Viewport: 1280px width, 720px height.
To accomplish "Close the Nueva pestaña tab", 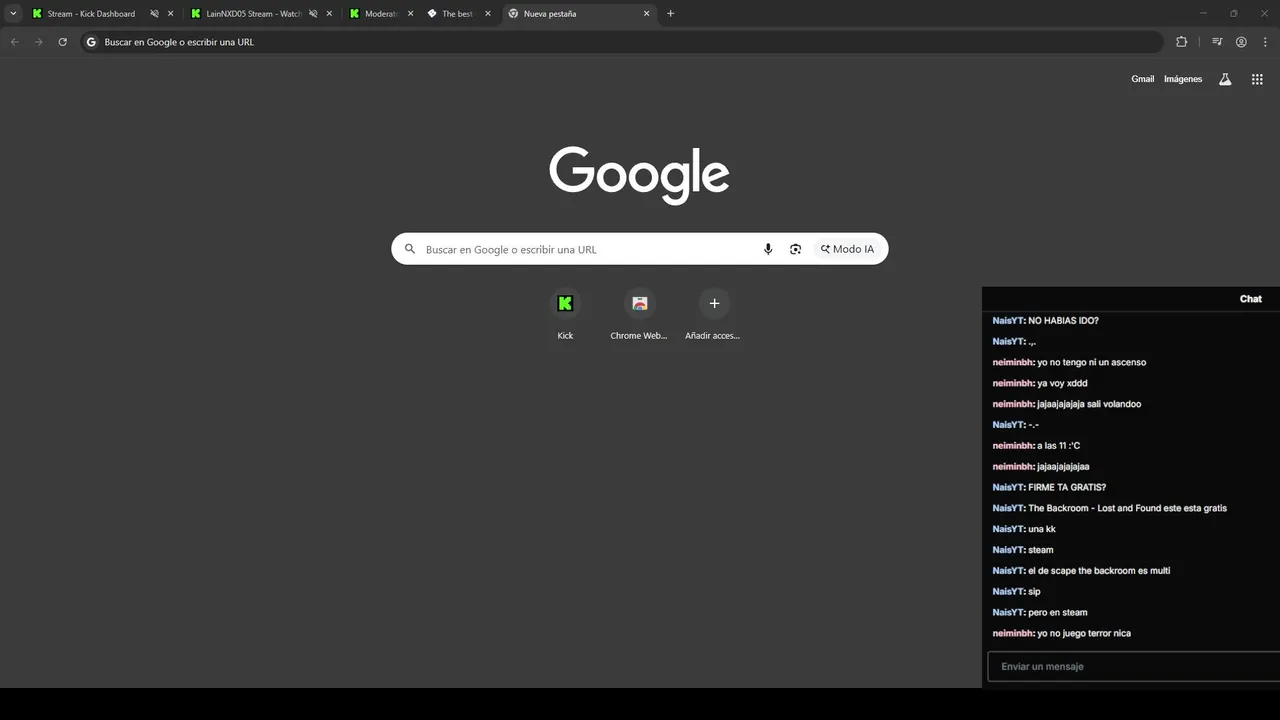I will click(x=647, y=14).
